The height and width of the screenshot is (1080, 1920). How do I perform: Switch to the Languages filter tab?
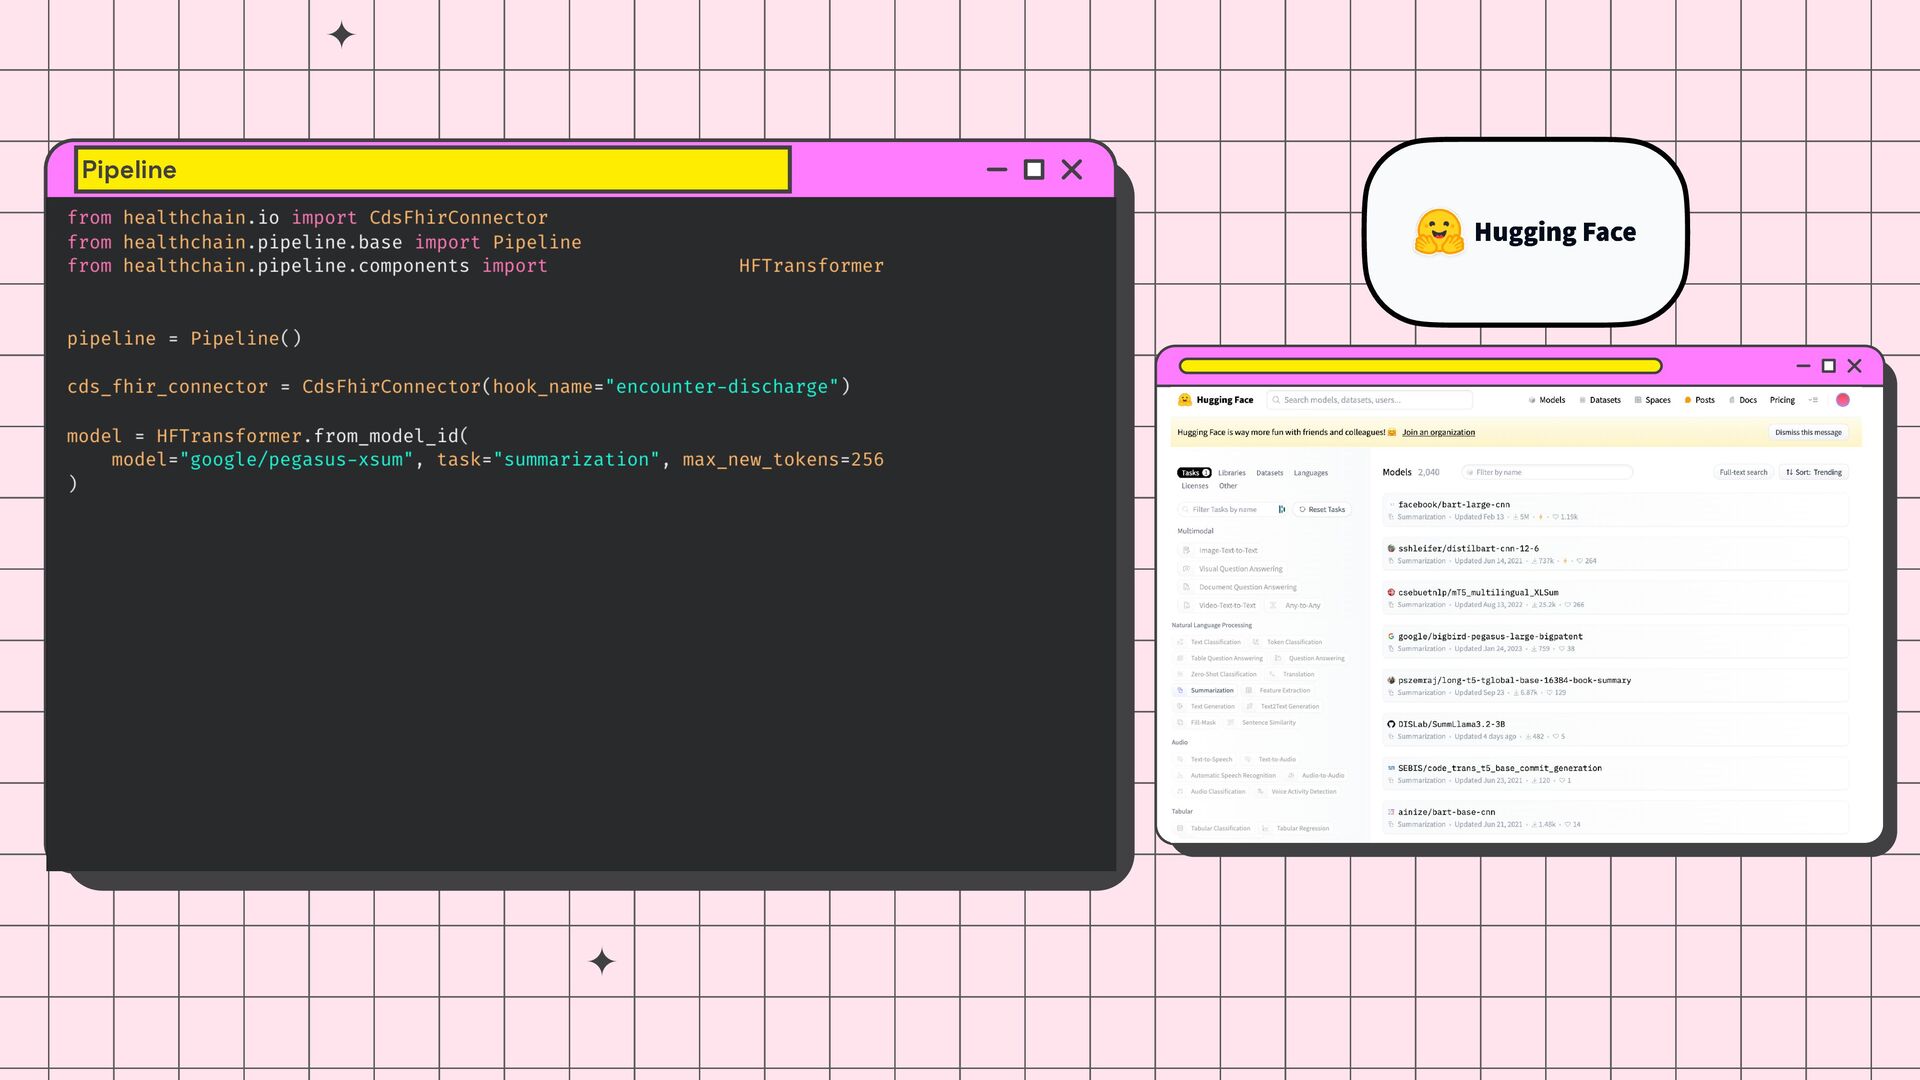point(1311,473)
